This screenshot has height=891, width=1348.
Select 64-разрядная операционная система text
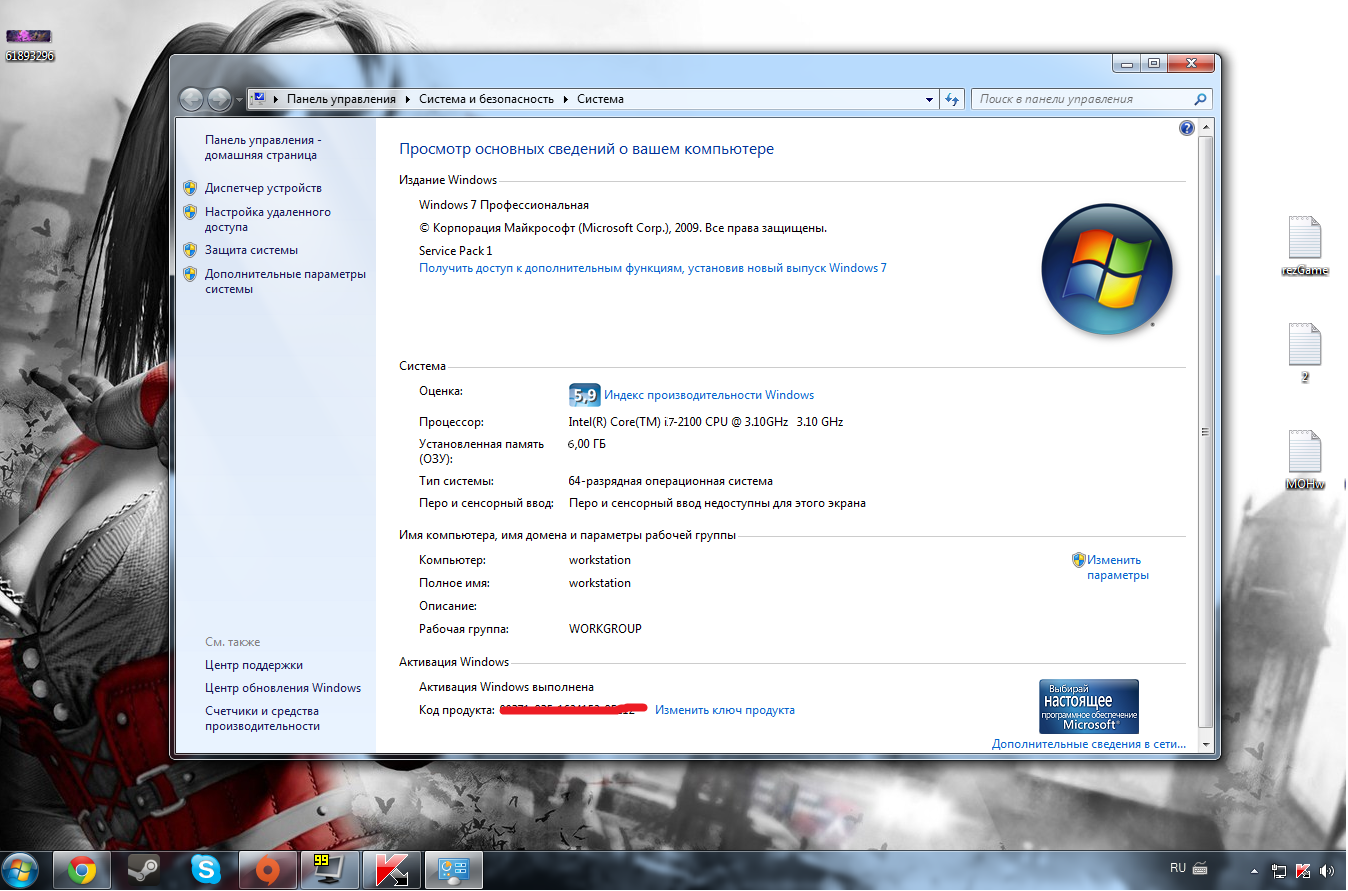point(671,481)
